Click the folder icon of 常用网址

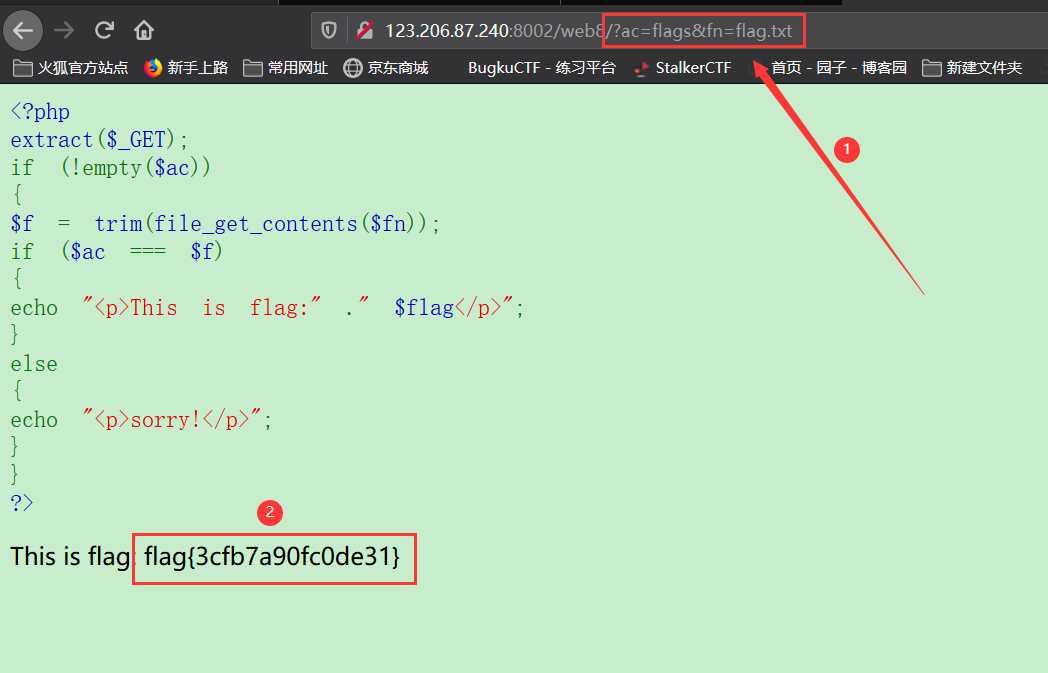click(x=252, y=68)
